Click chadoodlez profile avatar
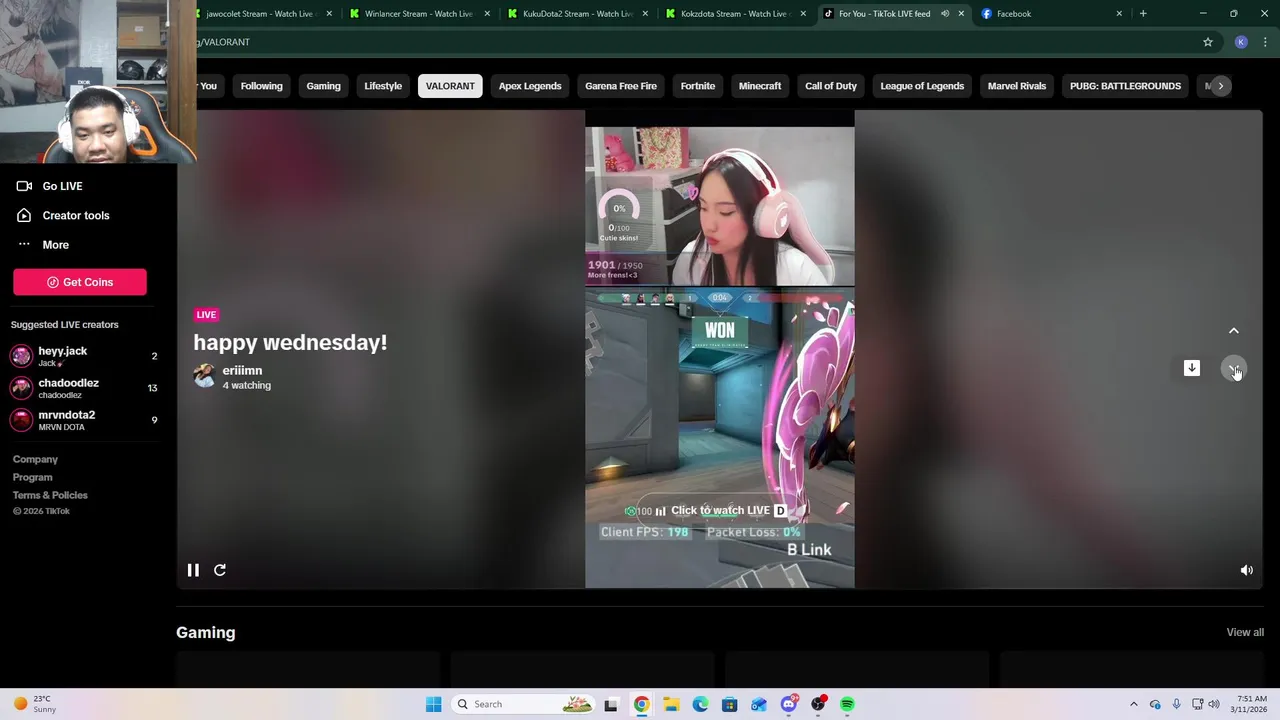The image size is (1280, 720). click(x=21, y=388)
